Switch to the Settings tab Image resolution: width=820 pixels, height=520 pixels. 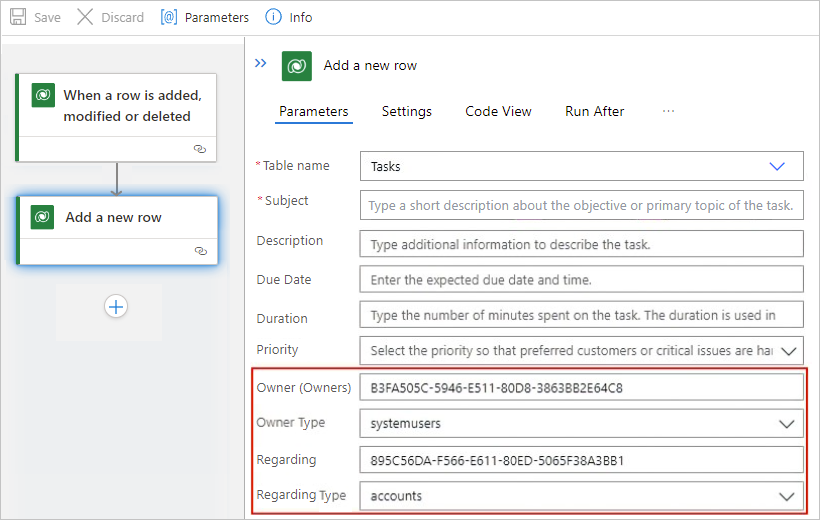point(406,111)
